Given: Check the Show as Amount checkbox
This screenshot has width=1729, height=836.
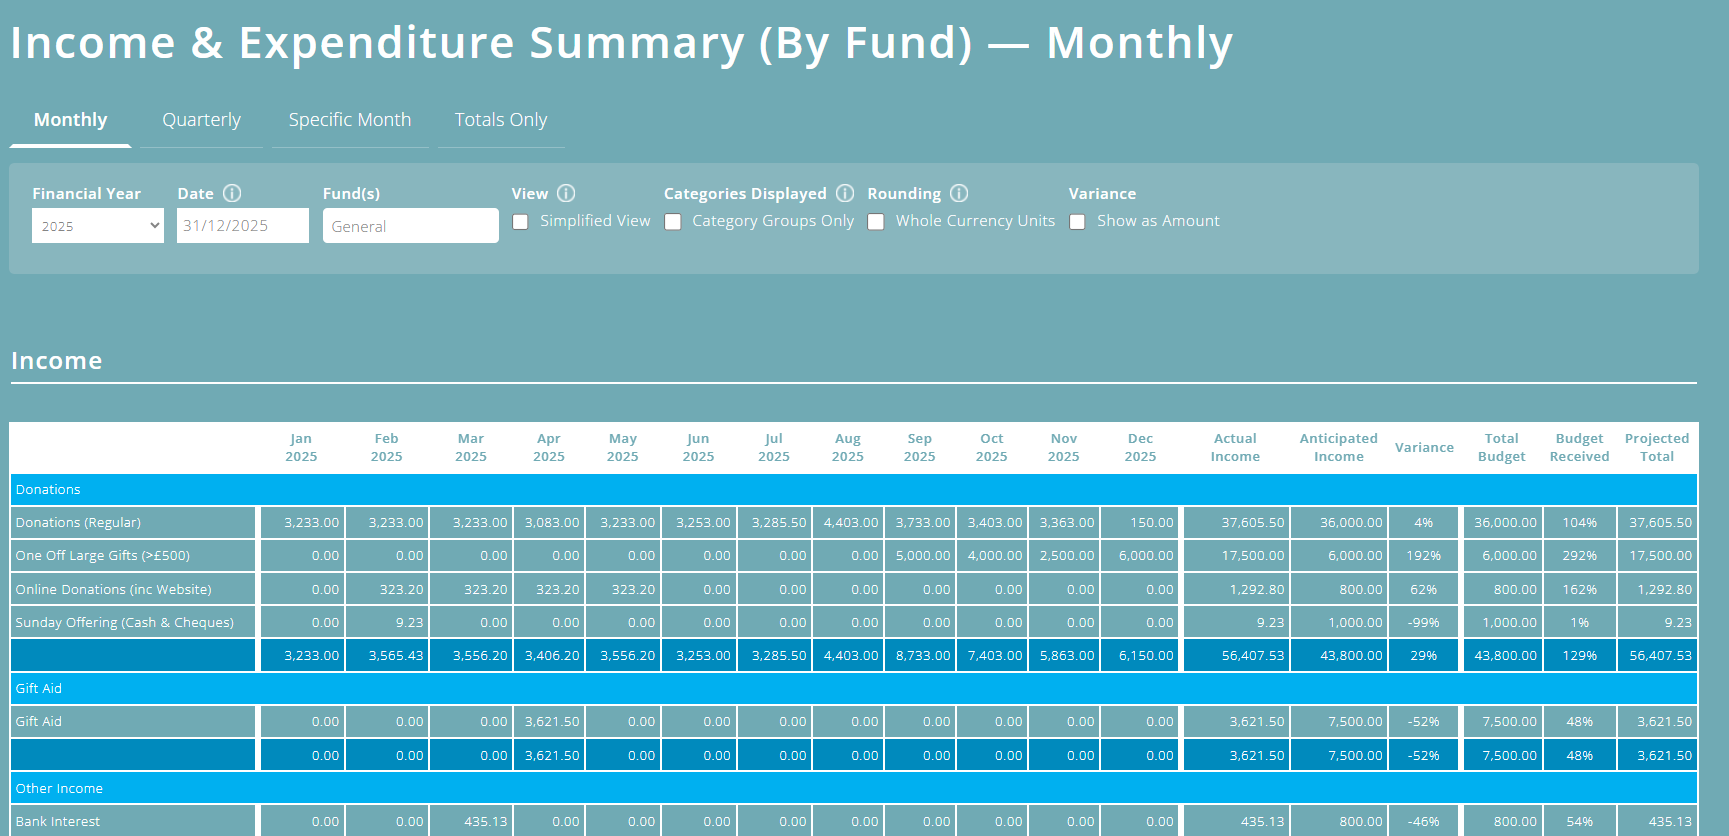Looking at the screenshot, I should [1077, 222].
